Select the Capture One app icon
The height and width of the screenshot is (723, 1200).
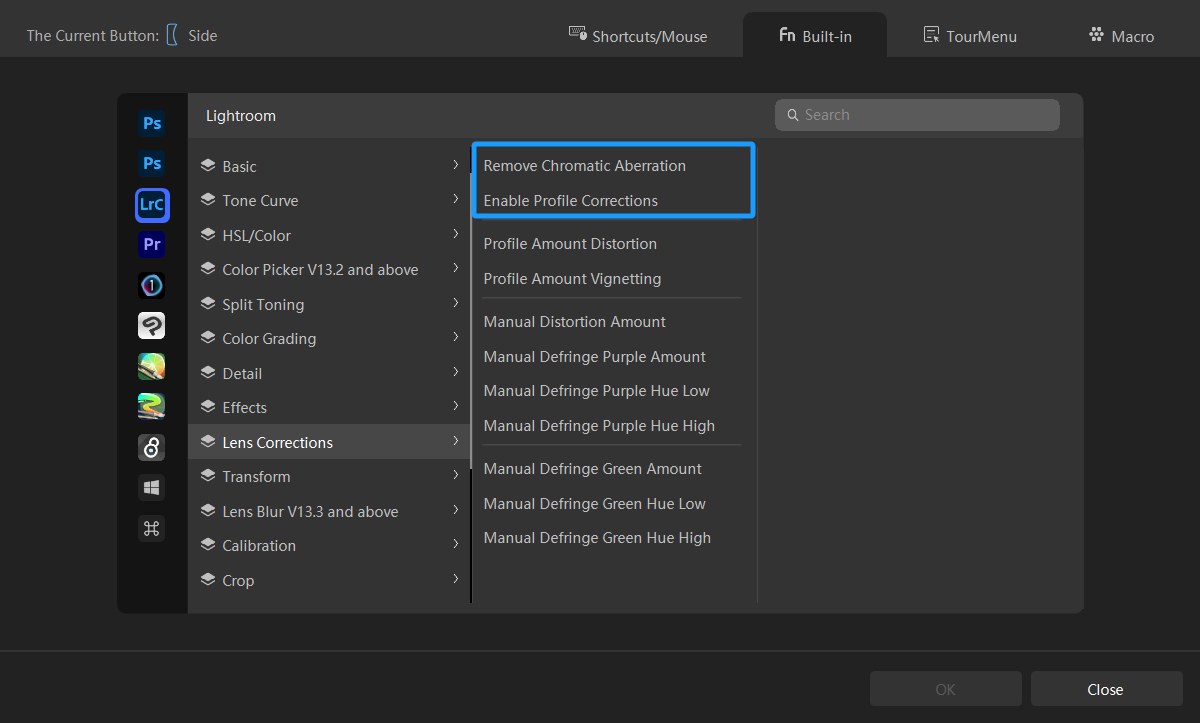(152, 286)
